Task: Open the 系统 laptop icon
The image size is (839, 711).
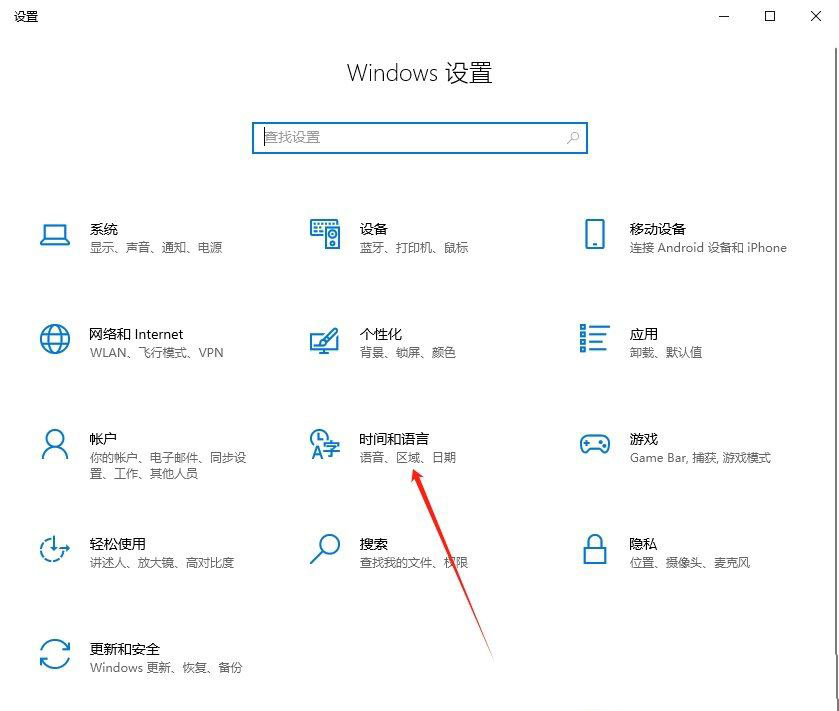Action: pos(55,235)
